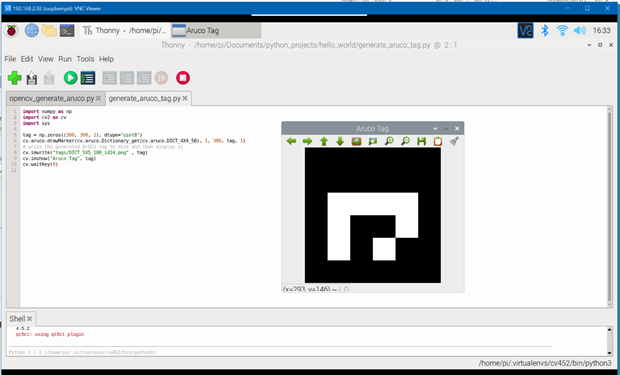Save the image using green floppy icon
This screenshot has width=620, height=375.
pyautogui.click(x=422, y=141)
